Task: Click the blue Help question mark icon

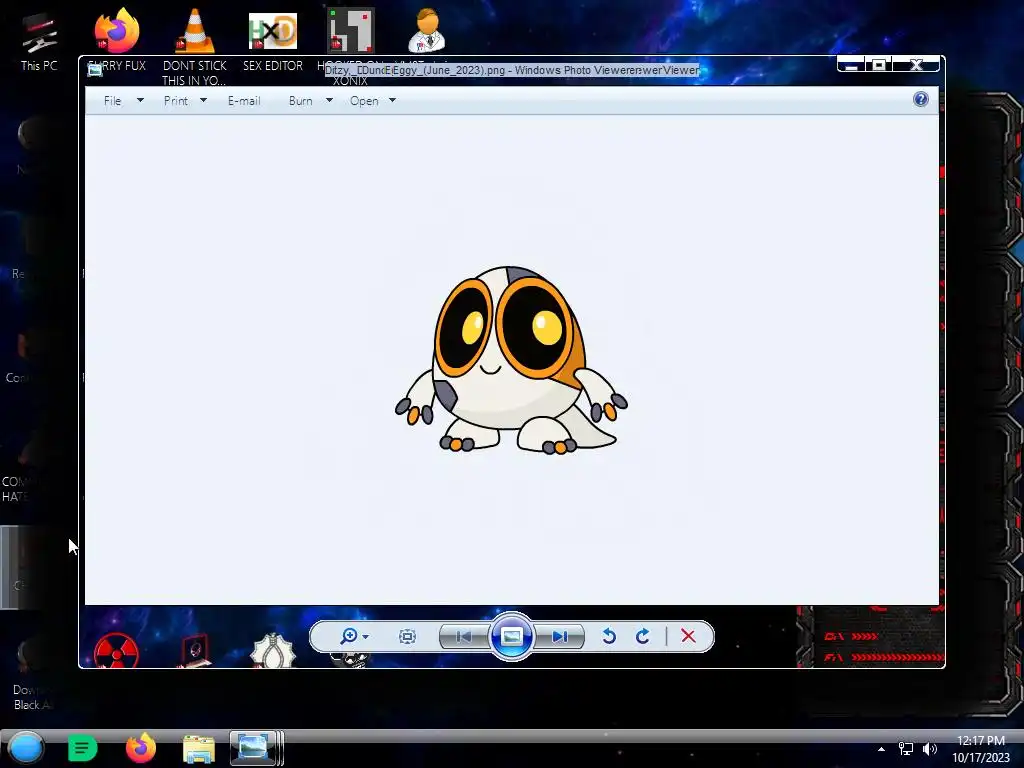Action: (921, 99)
